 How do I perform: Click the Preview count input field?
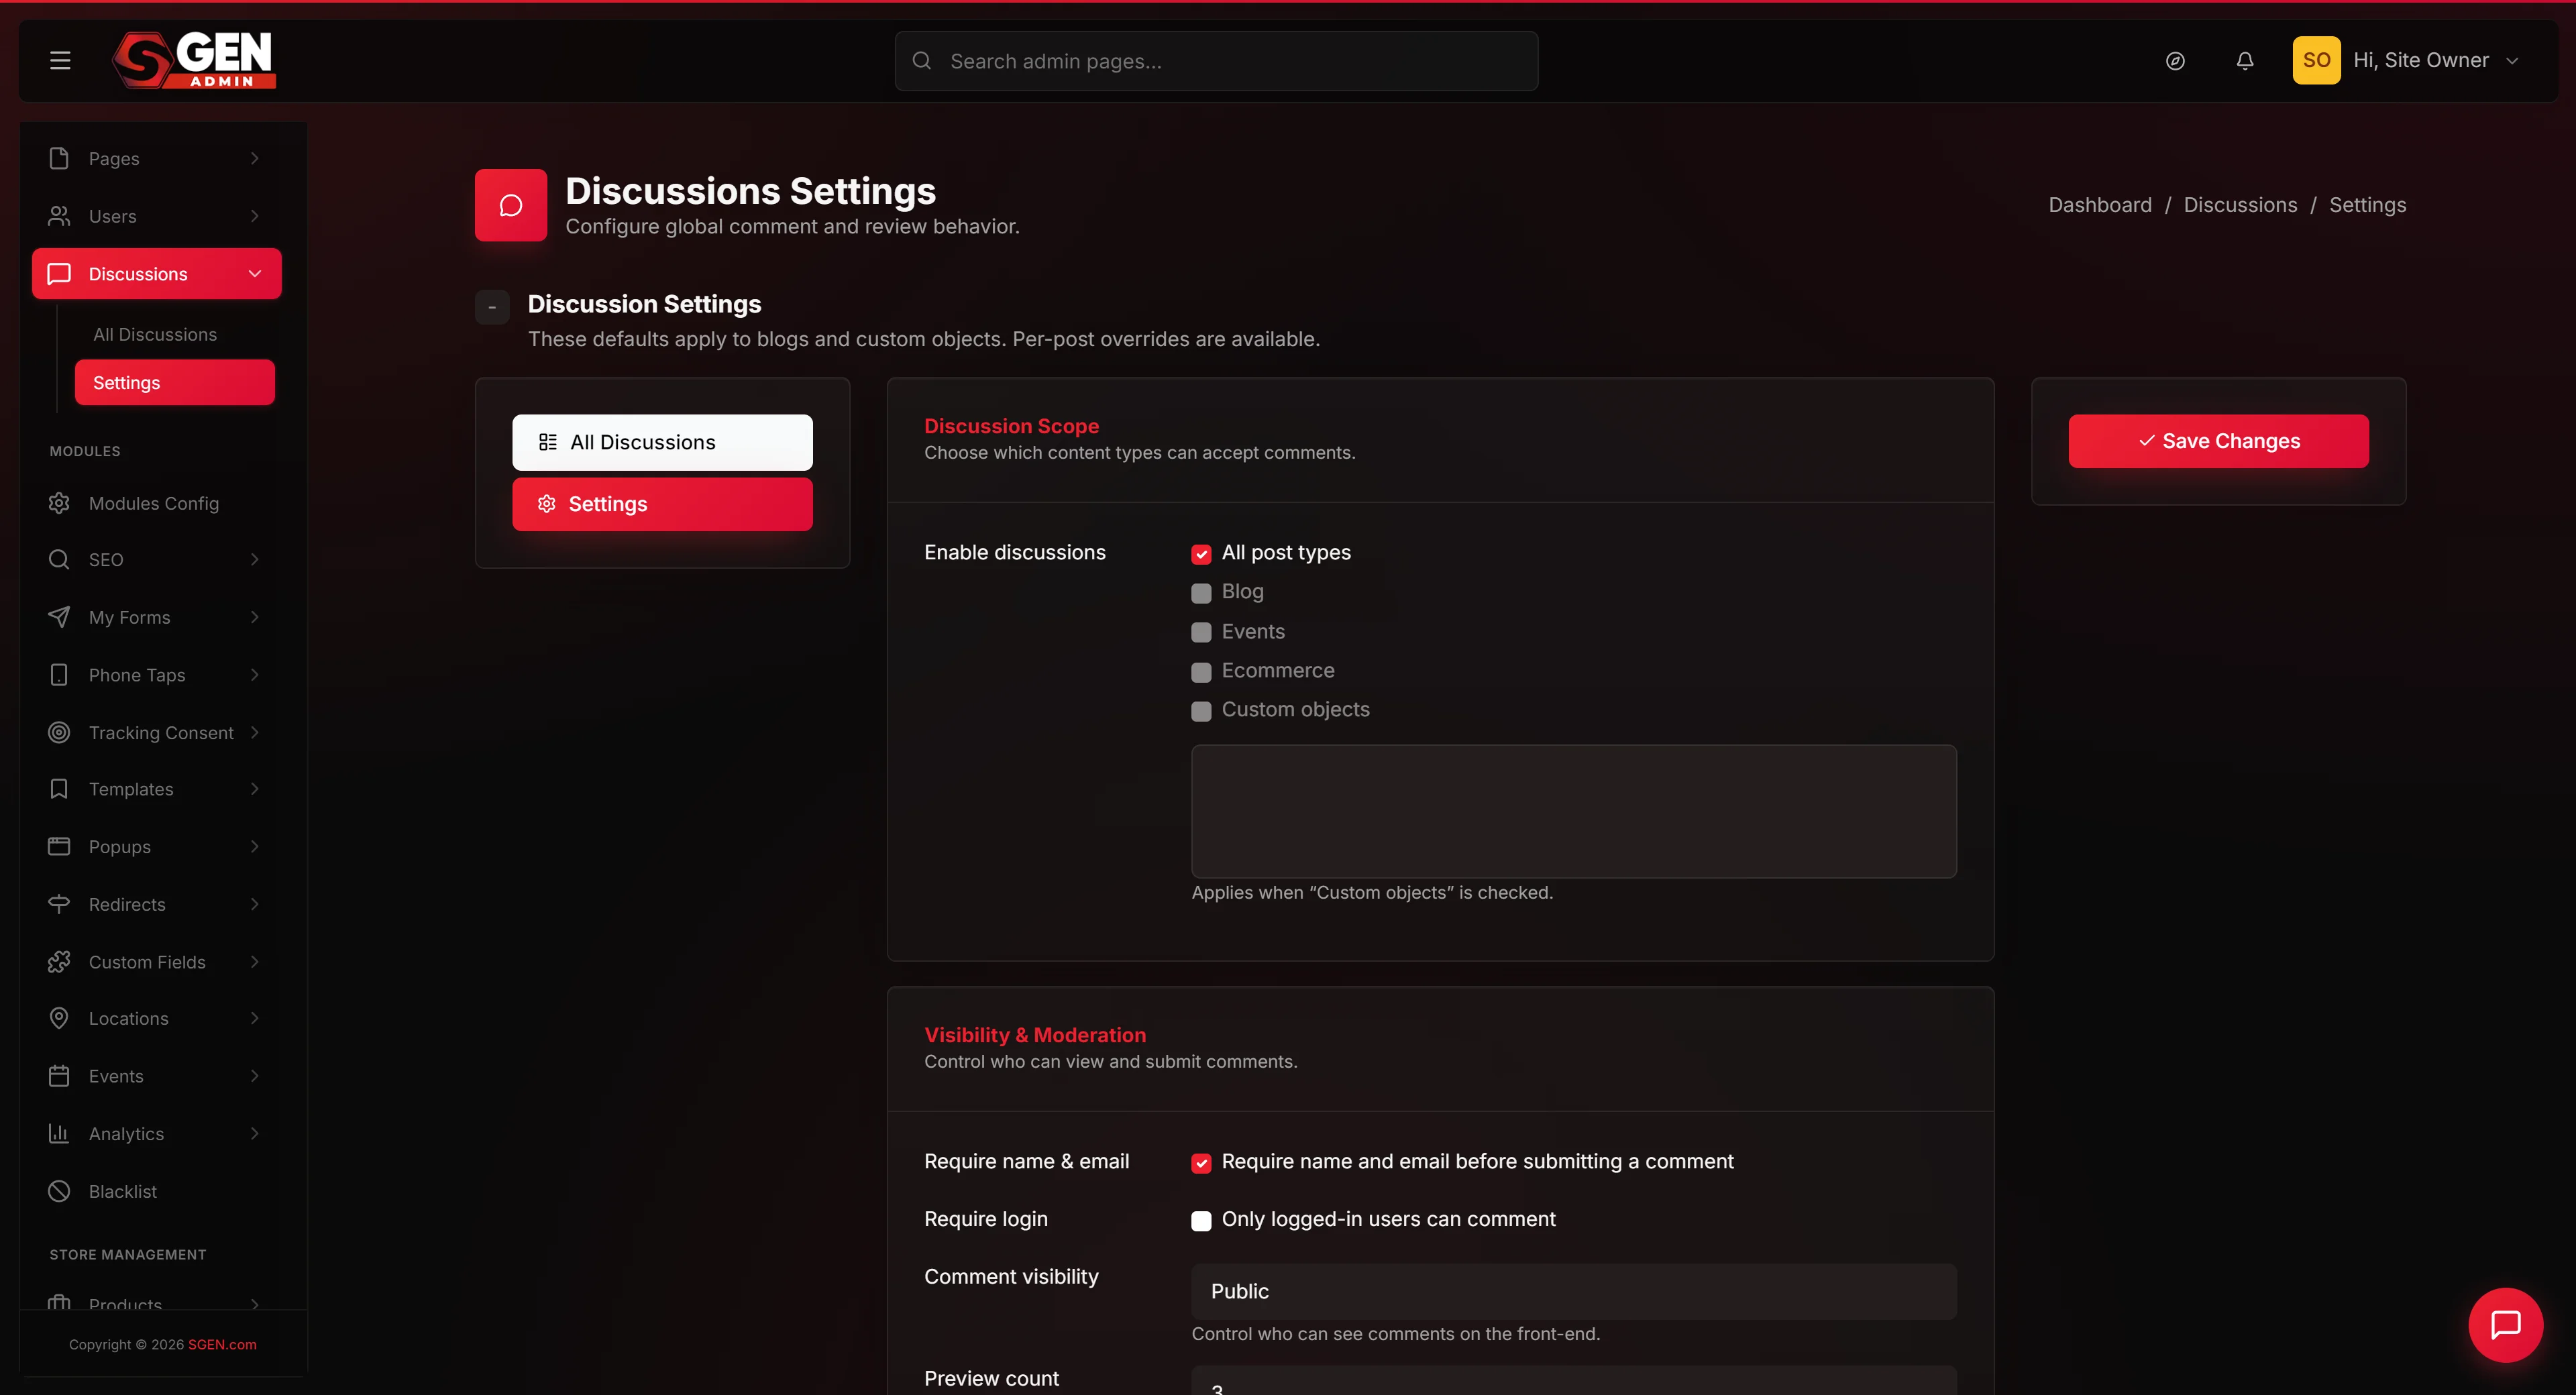(1573, 1381)
